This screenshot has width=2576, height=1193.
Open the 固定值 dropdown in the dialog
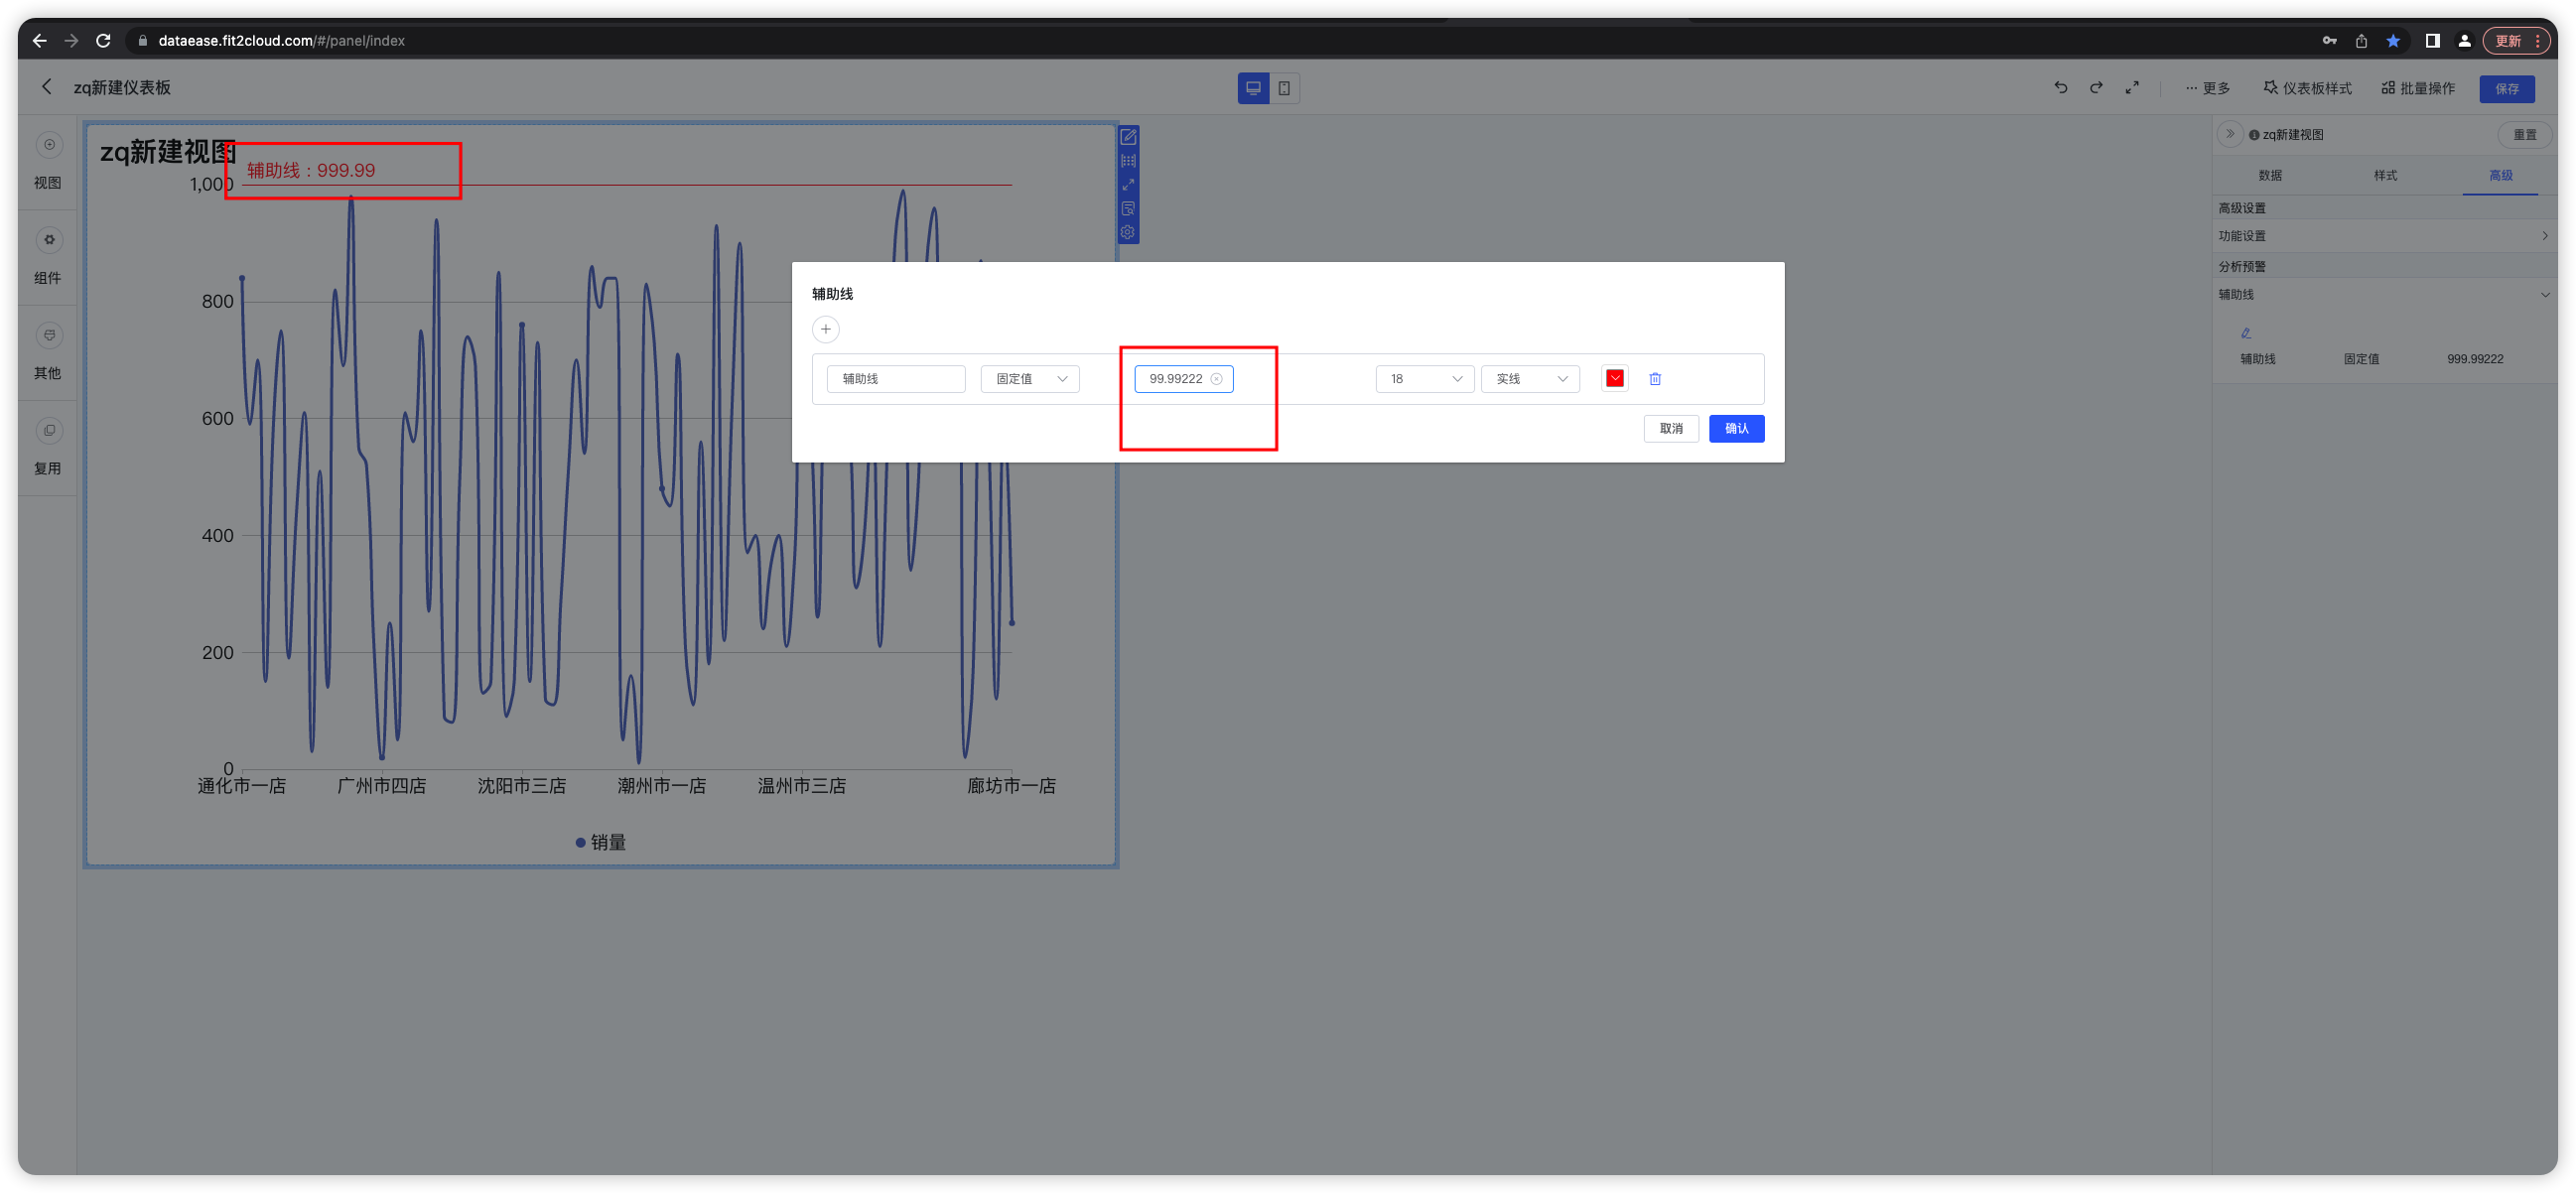click(x=1029, y=378)
